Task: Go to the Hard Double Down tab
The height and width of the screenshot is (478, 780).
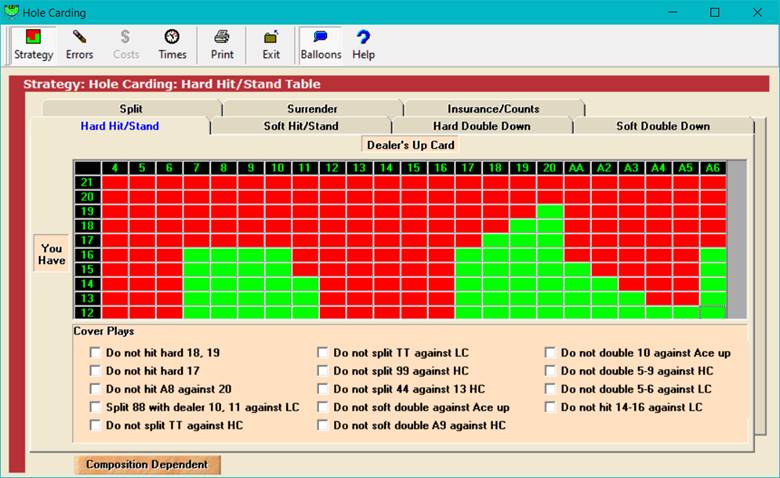Action: (x=481, y=126)
